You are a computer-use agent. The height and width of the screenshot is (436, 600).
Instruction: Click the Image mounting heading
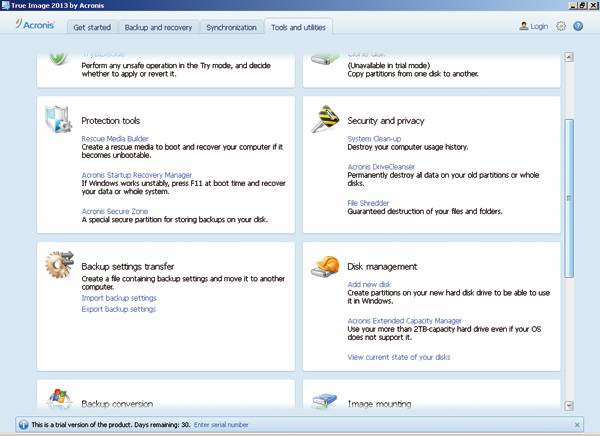click(379, 404)
